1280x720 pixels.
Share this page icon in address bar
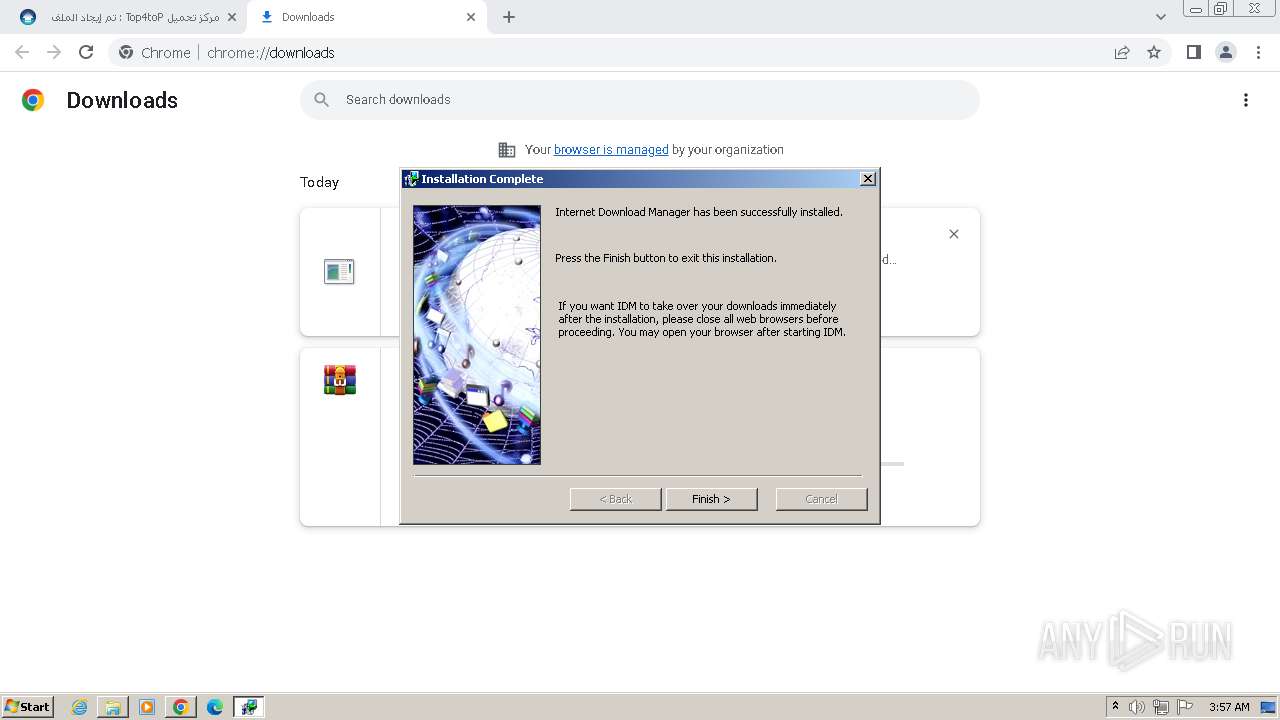coord(1122,52)
